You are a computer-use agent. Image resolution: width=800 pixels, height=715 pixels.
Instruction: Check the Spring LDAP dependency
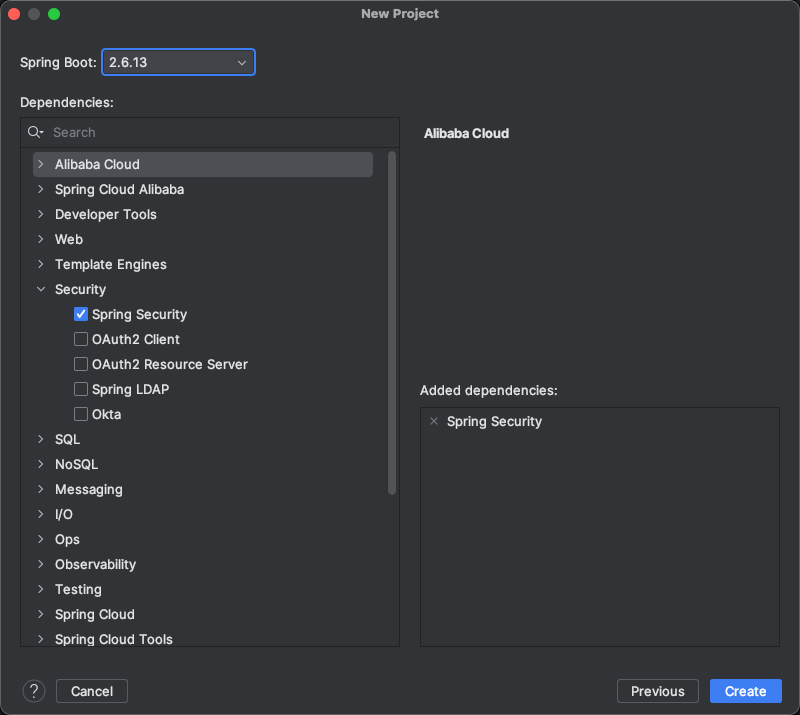pyautogui.click(x=81, y=389)
